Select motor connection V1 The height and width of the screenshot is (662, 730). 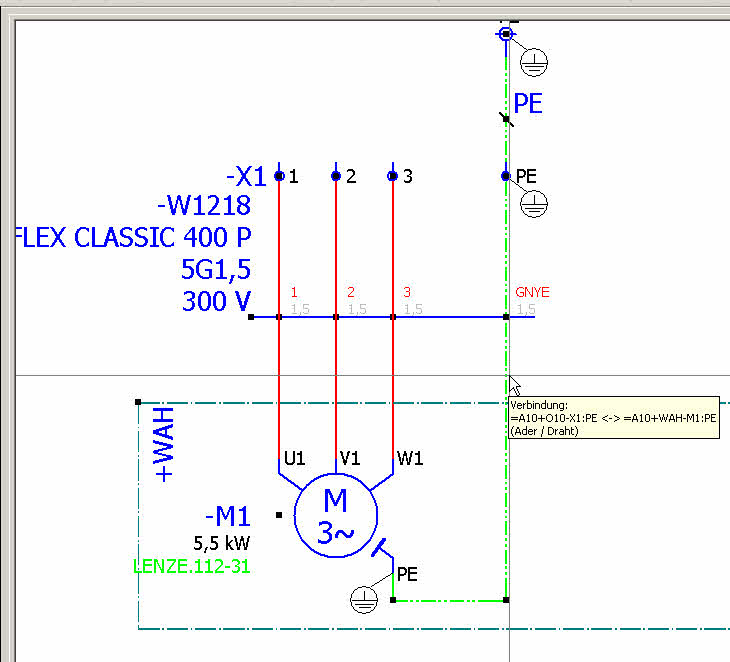[350, 459]
